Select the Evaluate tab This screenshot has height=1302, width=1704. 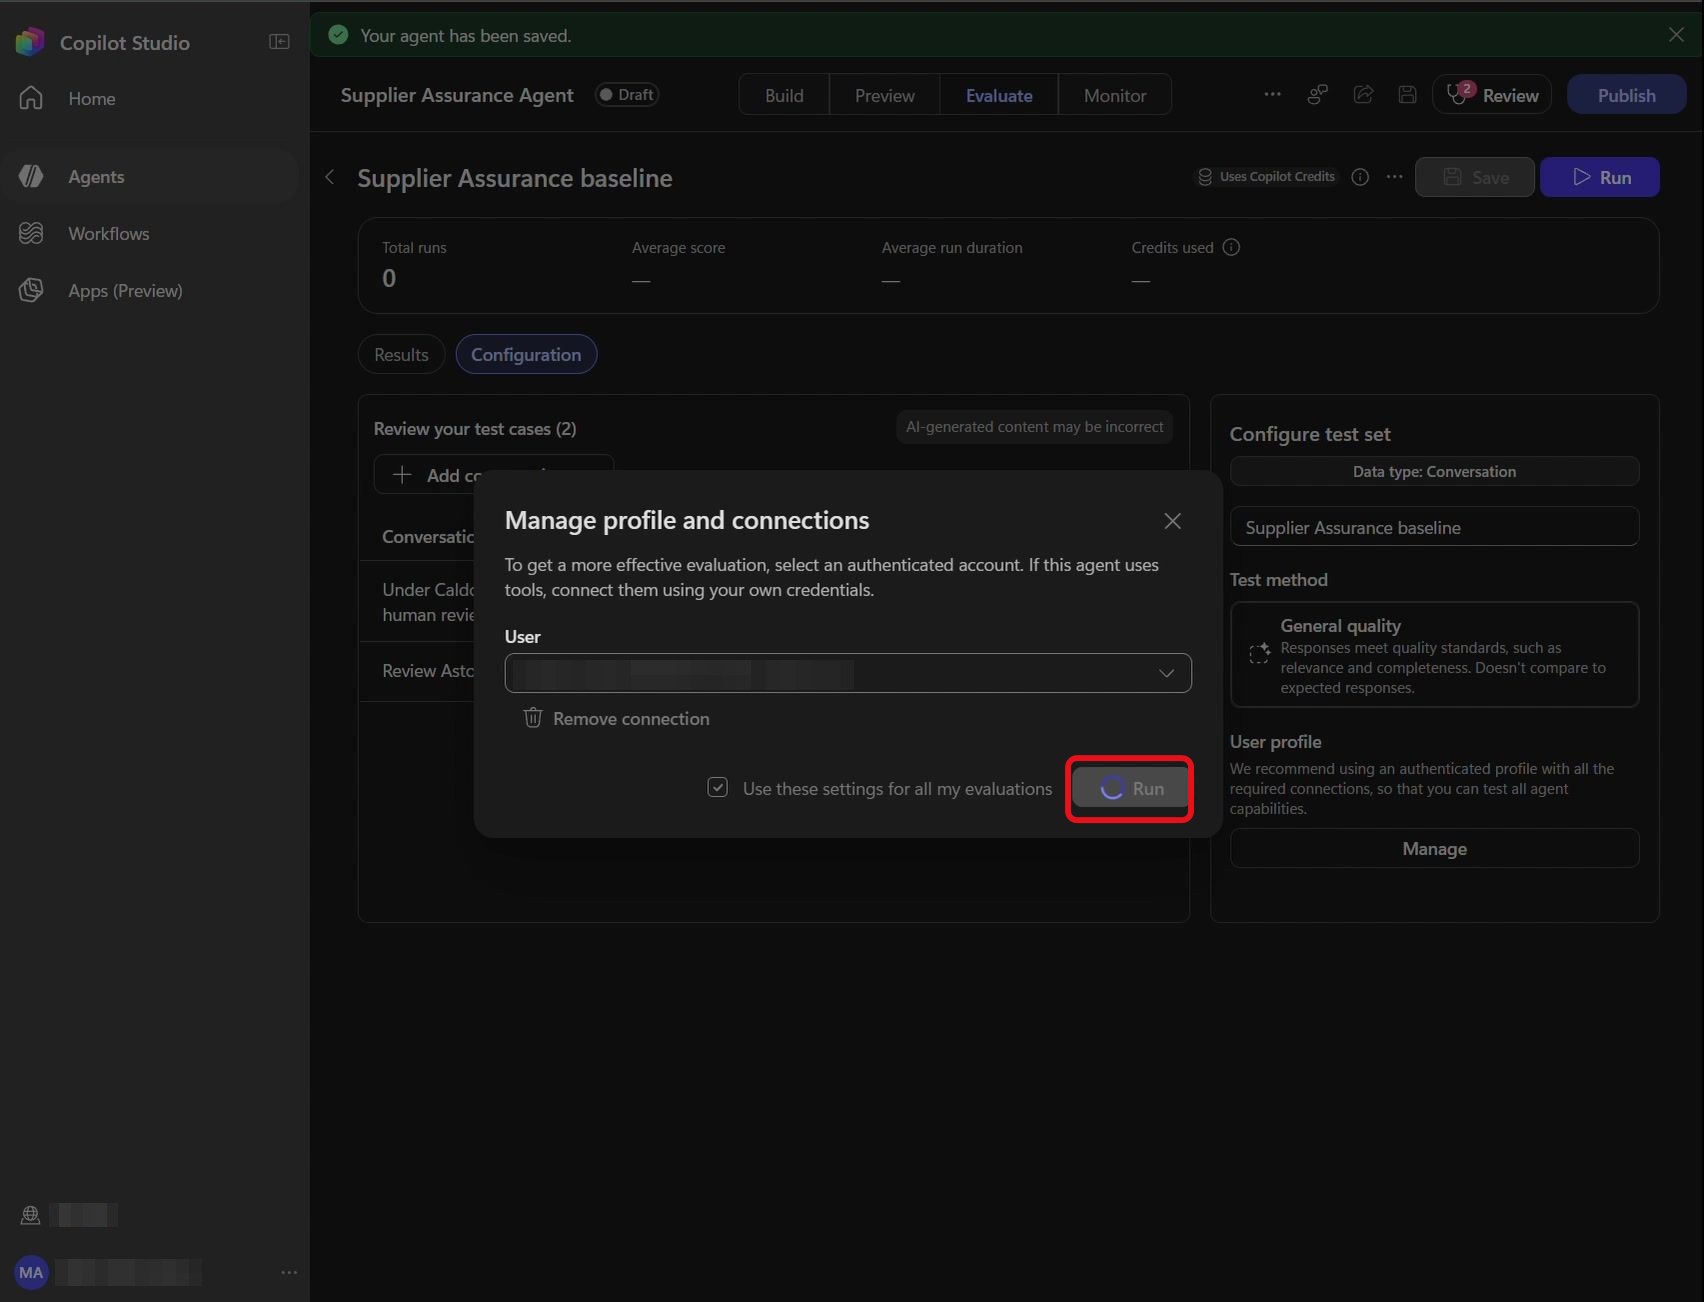coord(999,95)
